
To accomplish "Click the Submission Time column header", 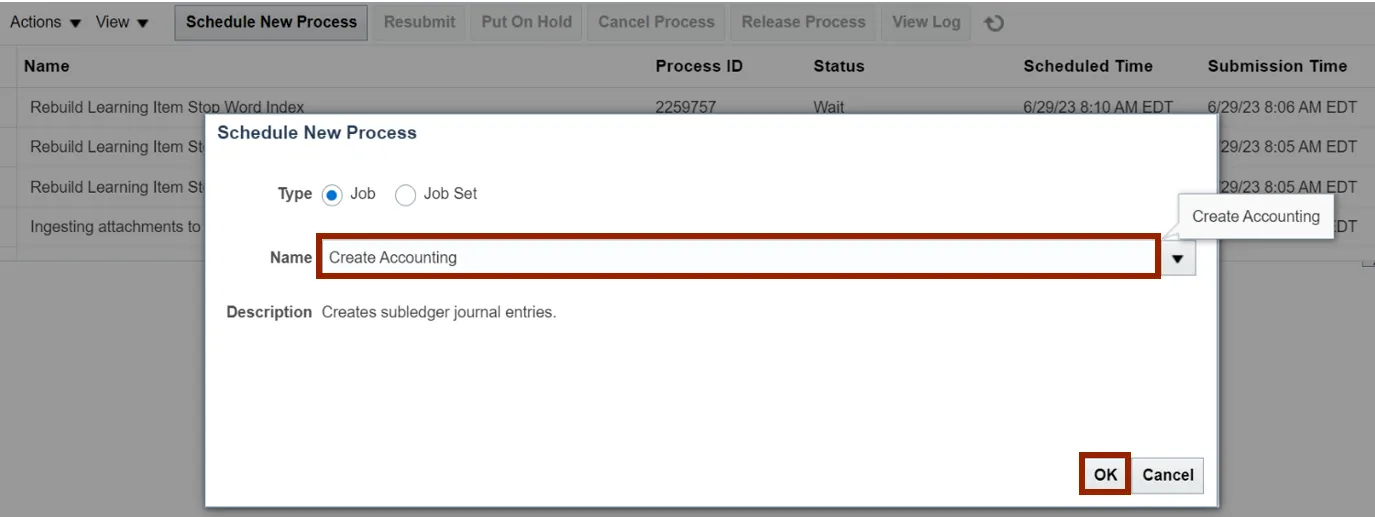I will (x=1277, y=66).
